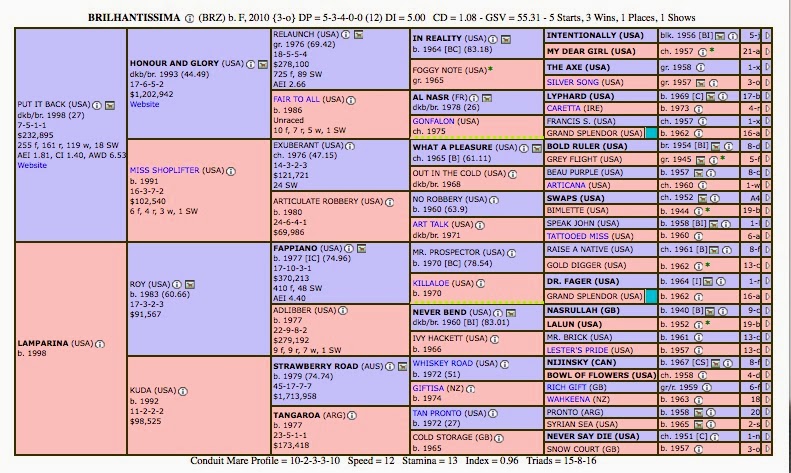The height and width of the screenshot is (473, 791).
Task: Open info icon beside COLD STORAGE
Action: [499, 438]
